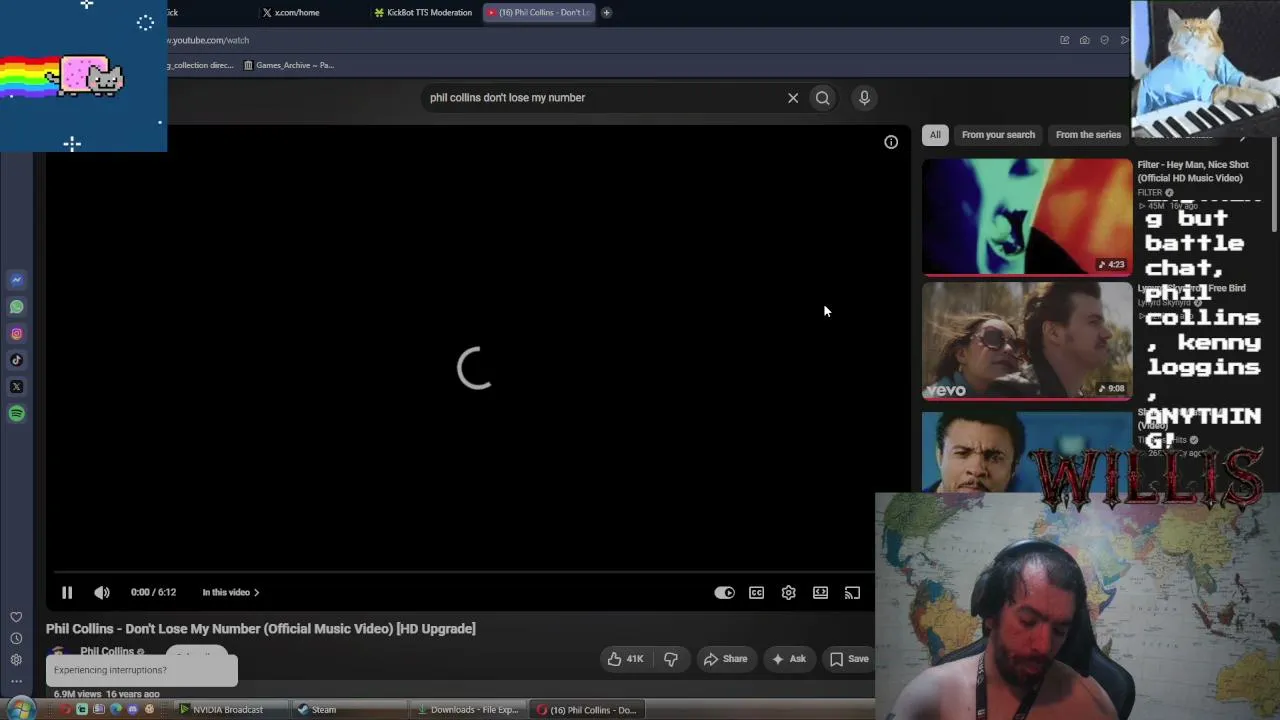This screenshot has width=1280, height=720.
Task: Select the '(16) Phil Collins' browser tab
Action: 540,13
